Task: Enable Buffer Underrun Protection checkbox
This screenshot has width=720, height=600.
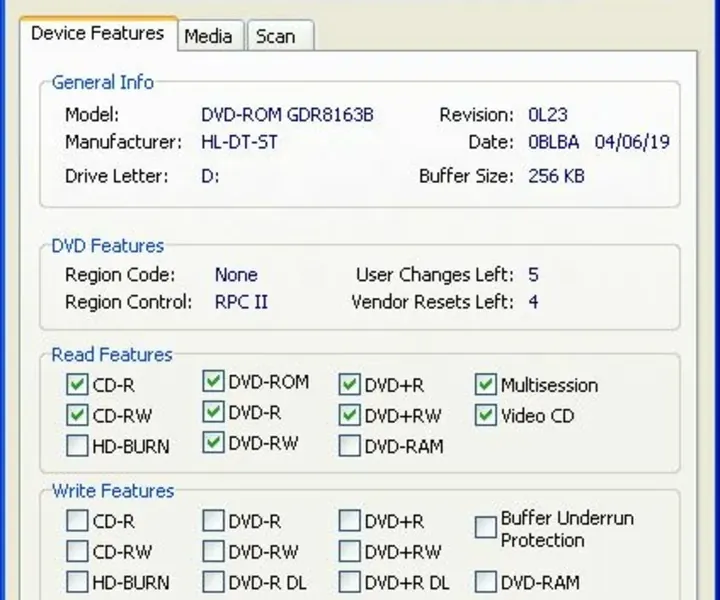Action: click(x=486, y=528)
